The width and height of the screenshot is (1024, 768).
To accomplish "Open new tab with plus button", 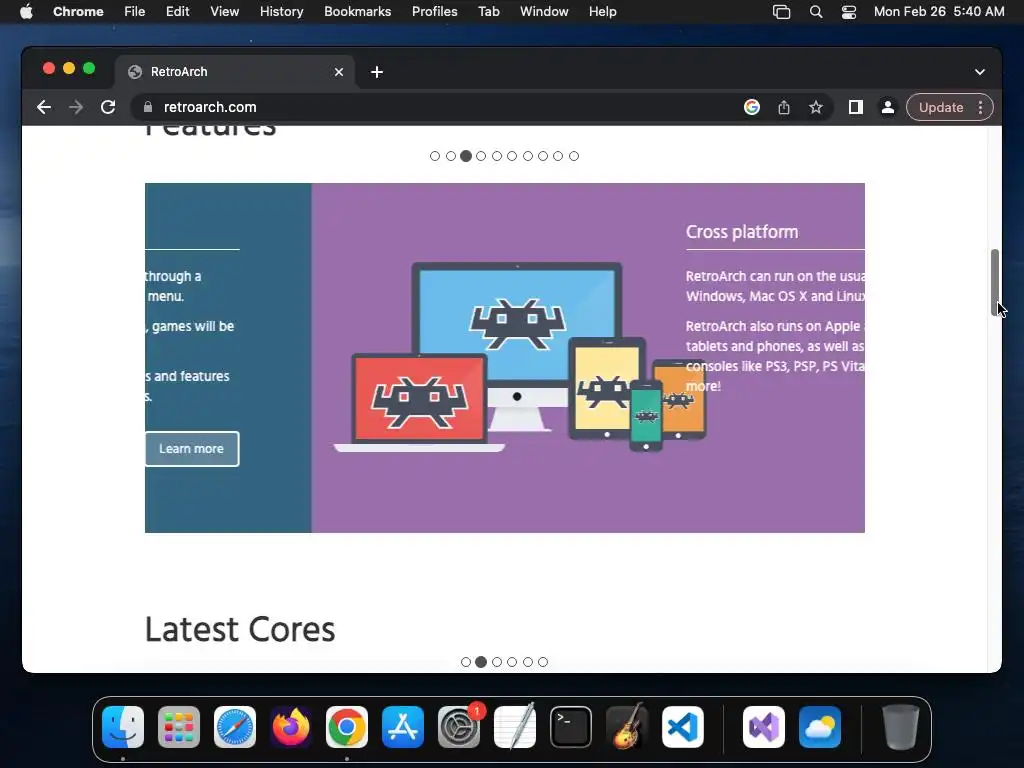I will [377, 72].
